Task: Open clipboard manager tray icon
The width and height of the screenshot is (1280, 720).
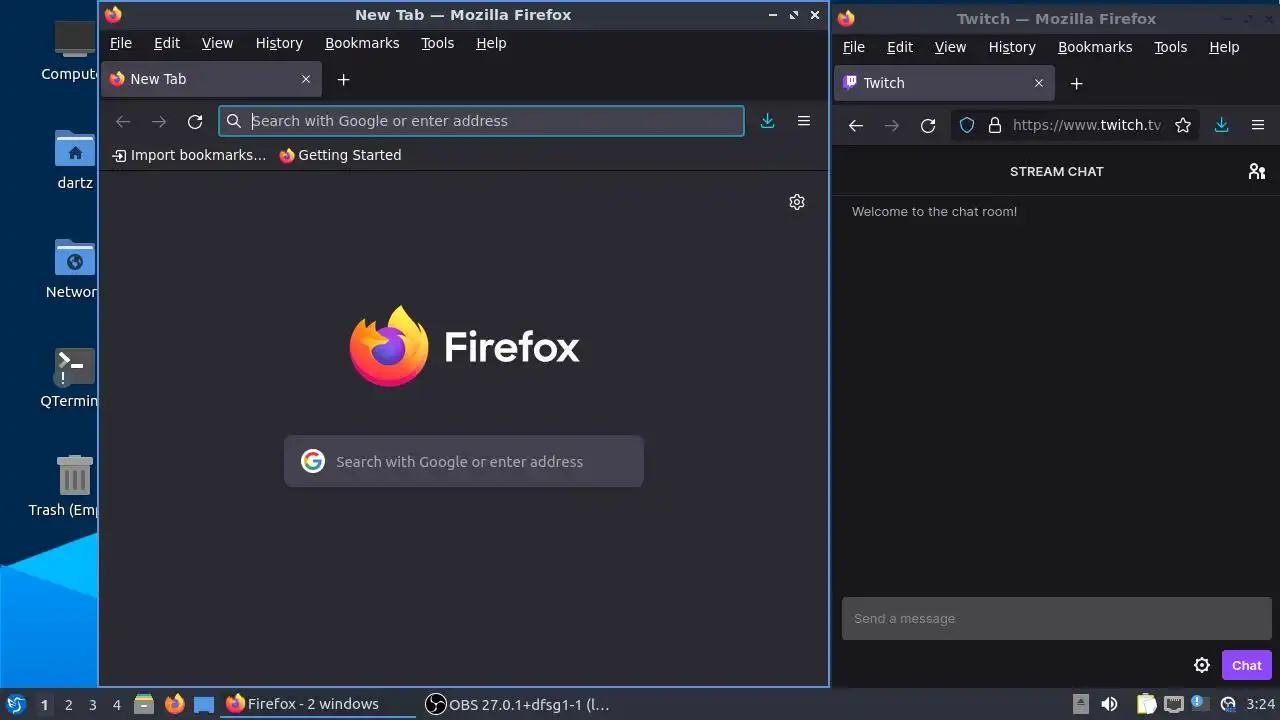Action: (x=1146, y=704)
